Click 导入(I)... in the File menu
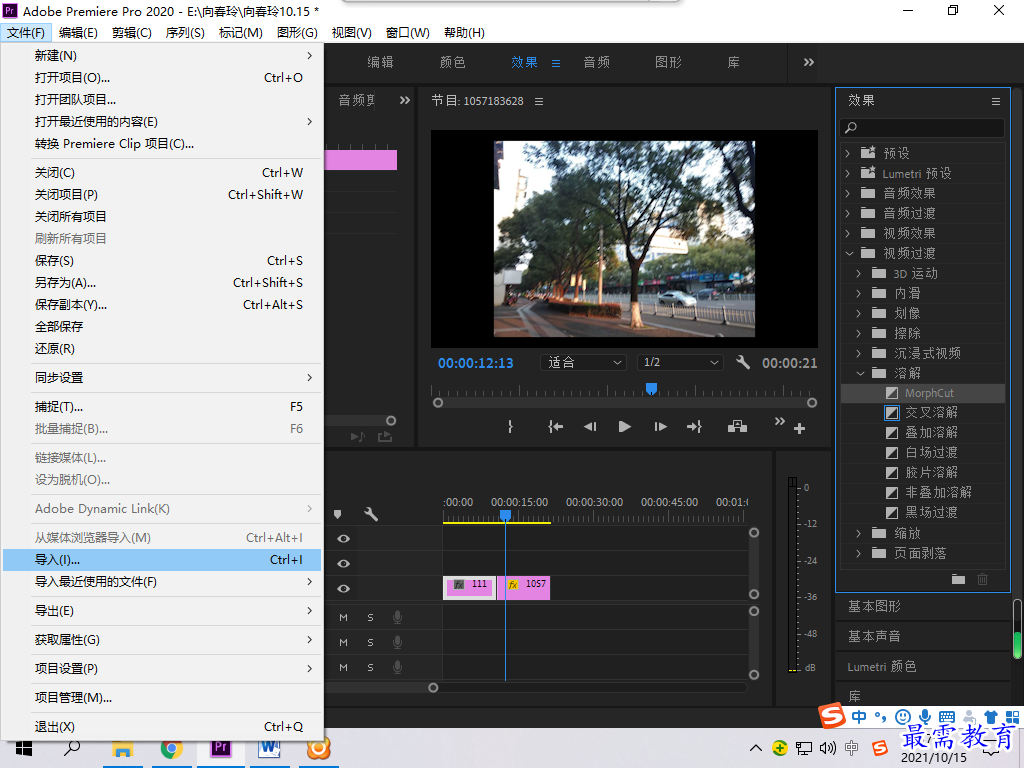 [162, 560]
